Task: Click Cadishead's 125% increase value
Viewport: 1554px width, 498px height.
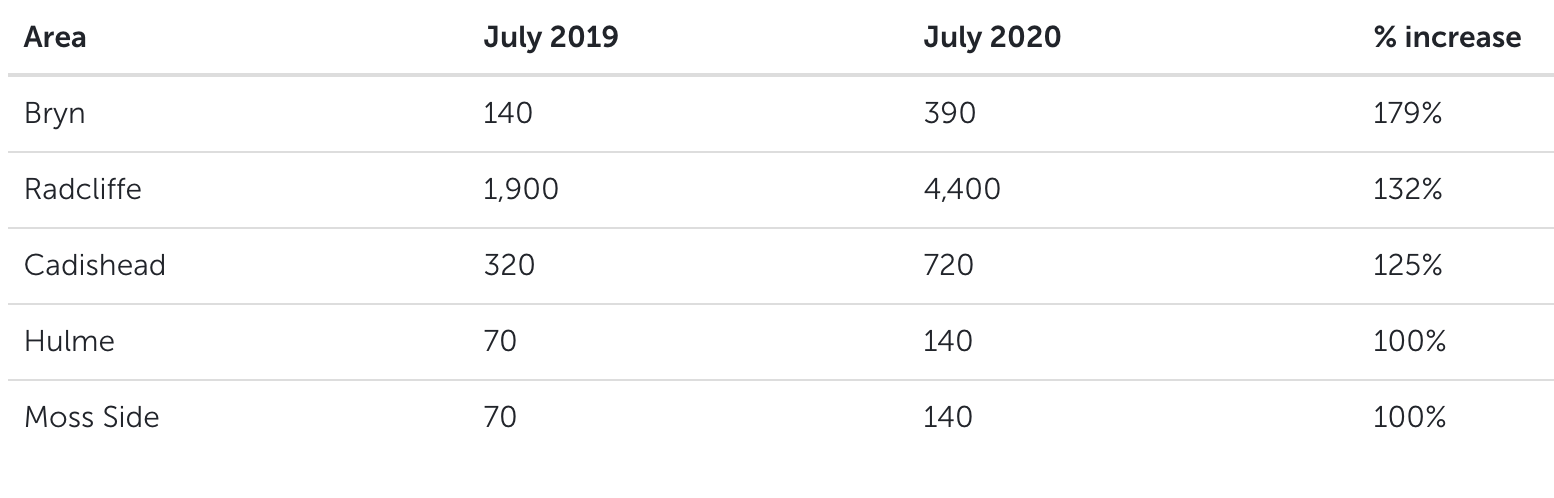Action: point(1408,265)
